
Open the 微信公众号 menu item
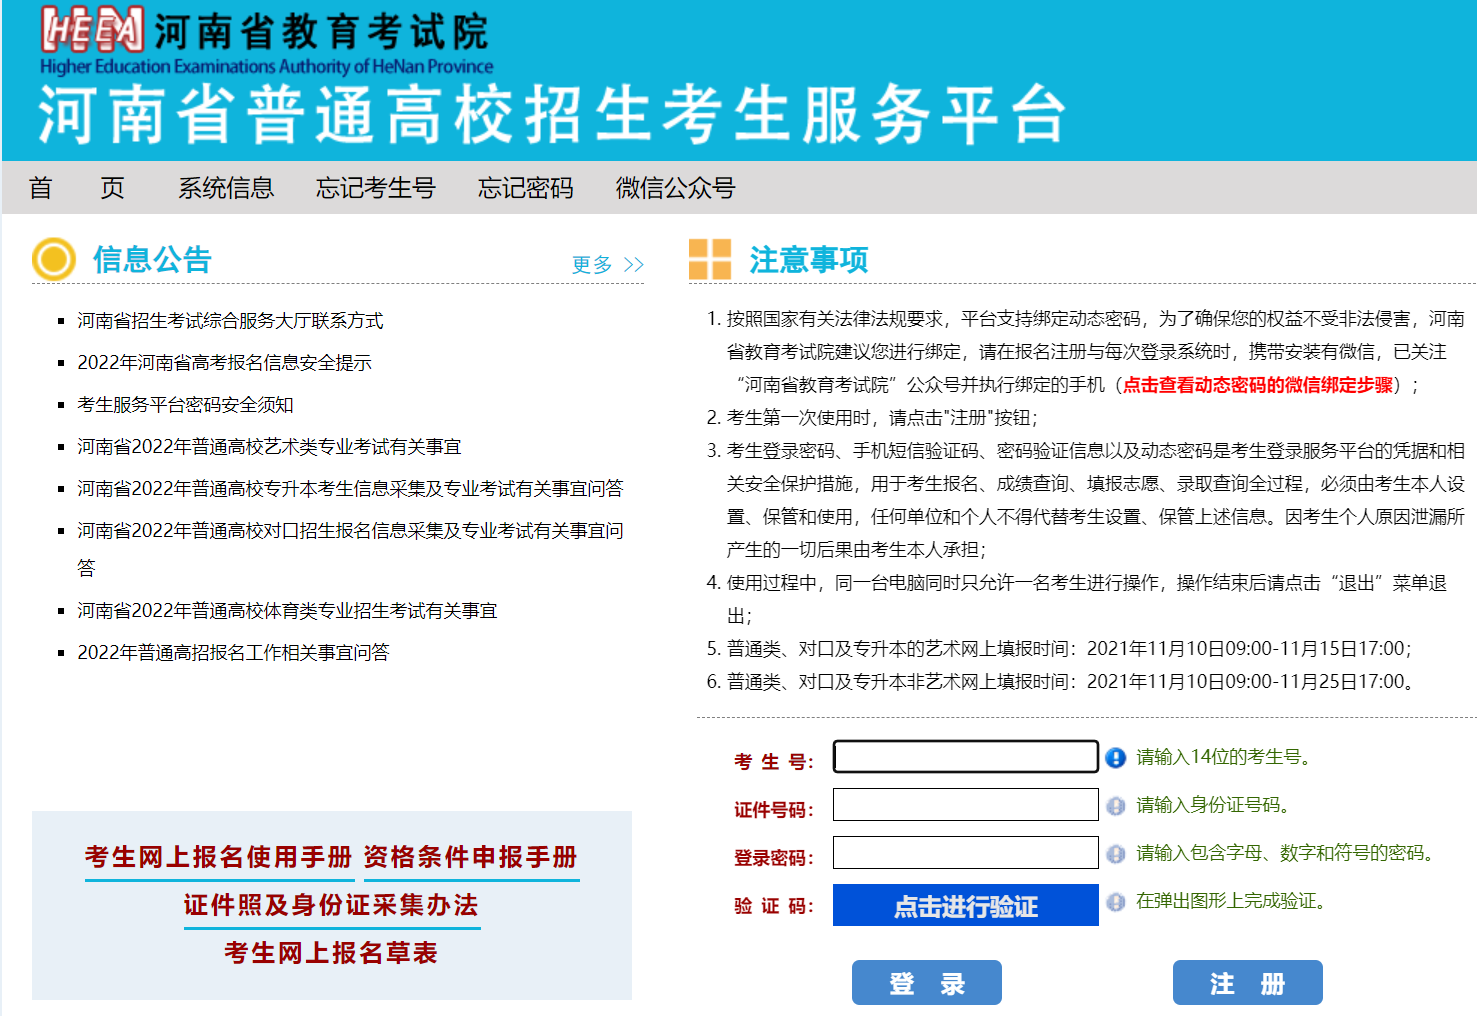tap(676, 188)
